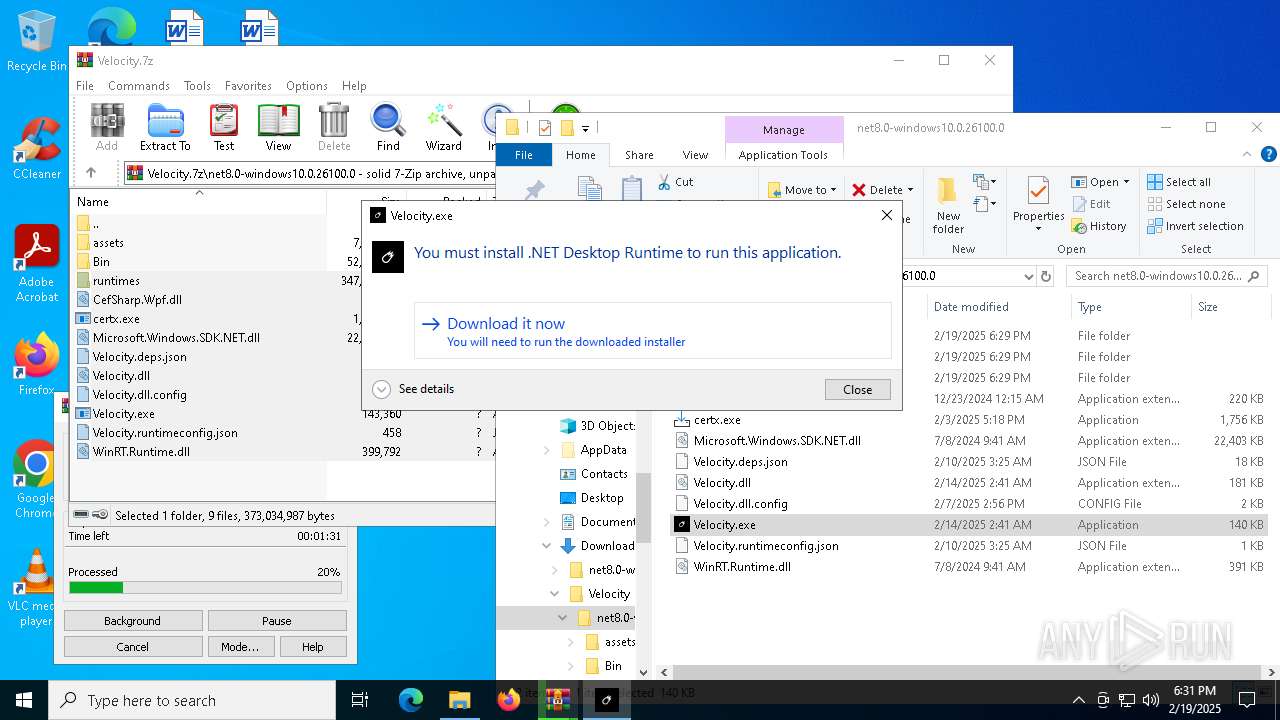
Task: Click the extraction progress bar
Action: [x=205, y=588]
